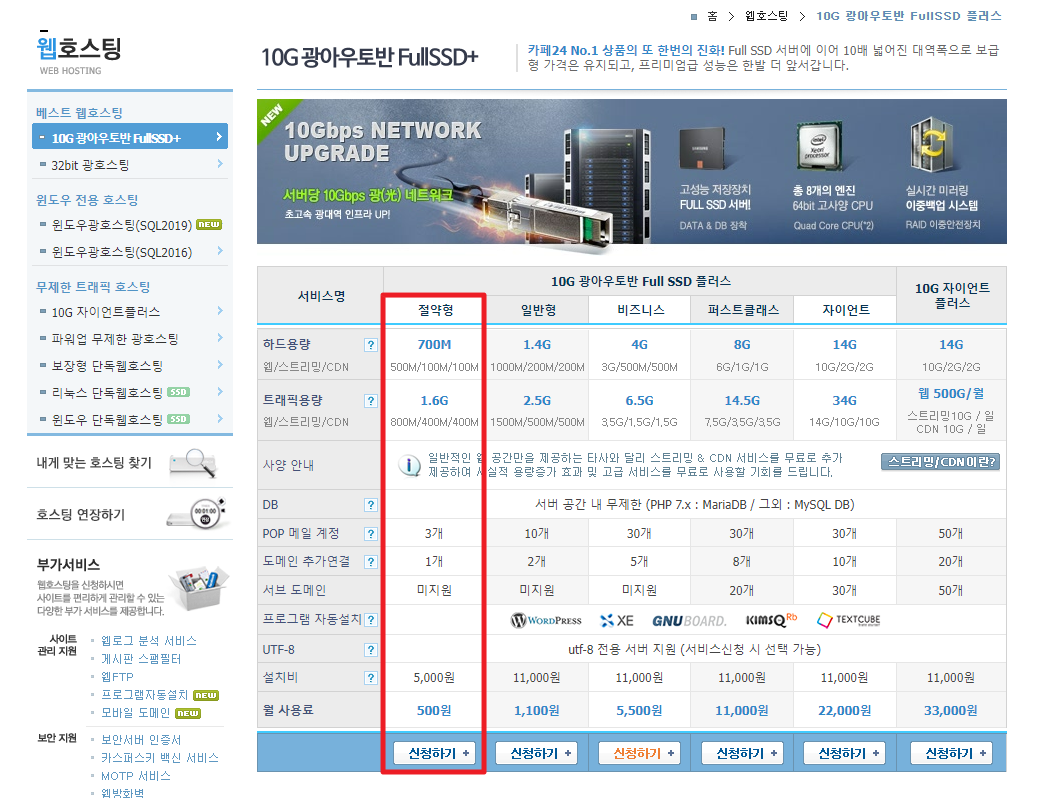Open 웹로그 분석 서비스 link

(x=149, y=641)
